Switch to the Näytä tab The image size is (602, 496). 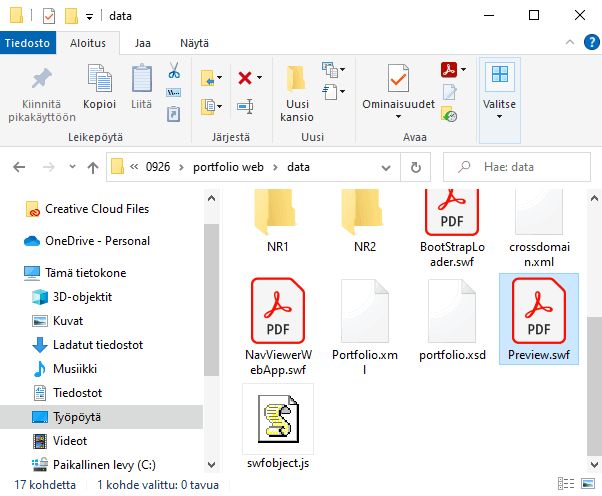coord(194,43)
